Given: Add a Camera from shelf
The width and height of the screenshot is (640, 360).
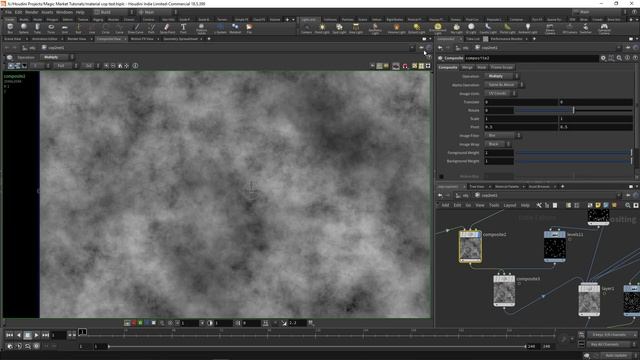Looking at the screenshot, I should pos(307,28).
